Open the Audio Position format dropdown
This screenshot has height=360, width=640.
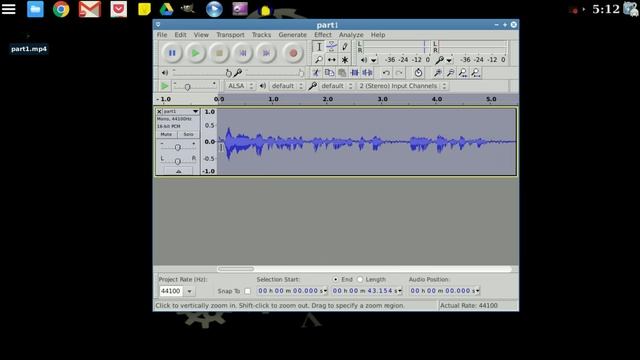click(x=478, y=291)
